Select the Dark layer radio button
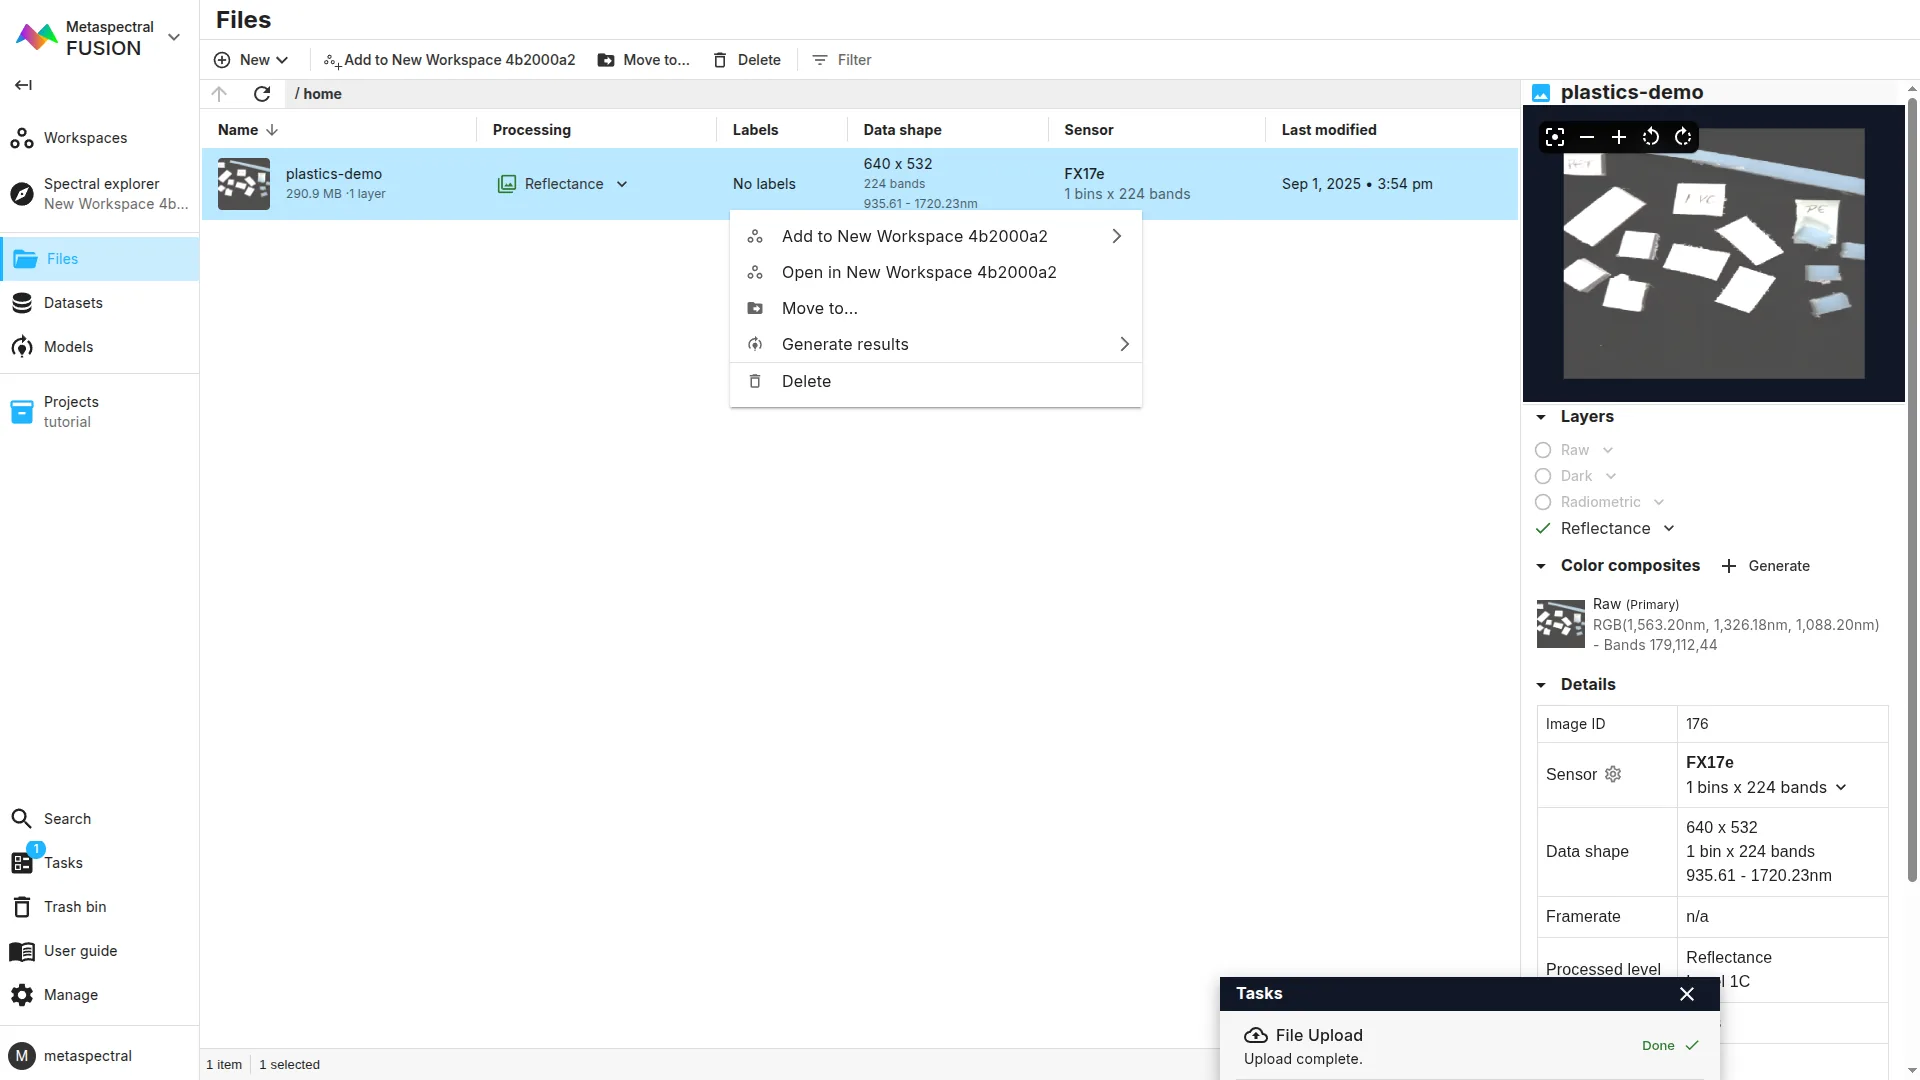Image resolution: width=1920 pixels, height=1080 pixels. coord(1543,477)
